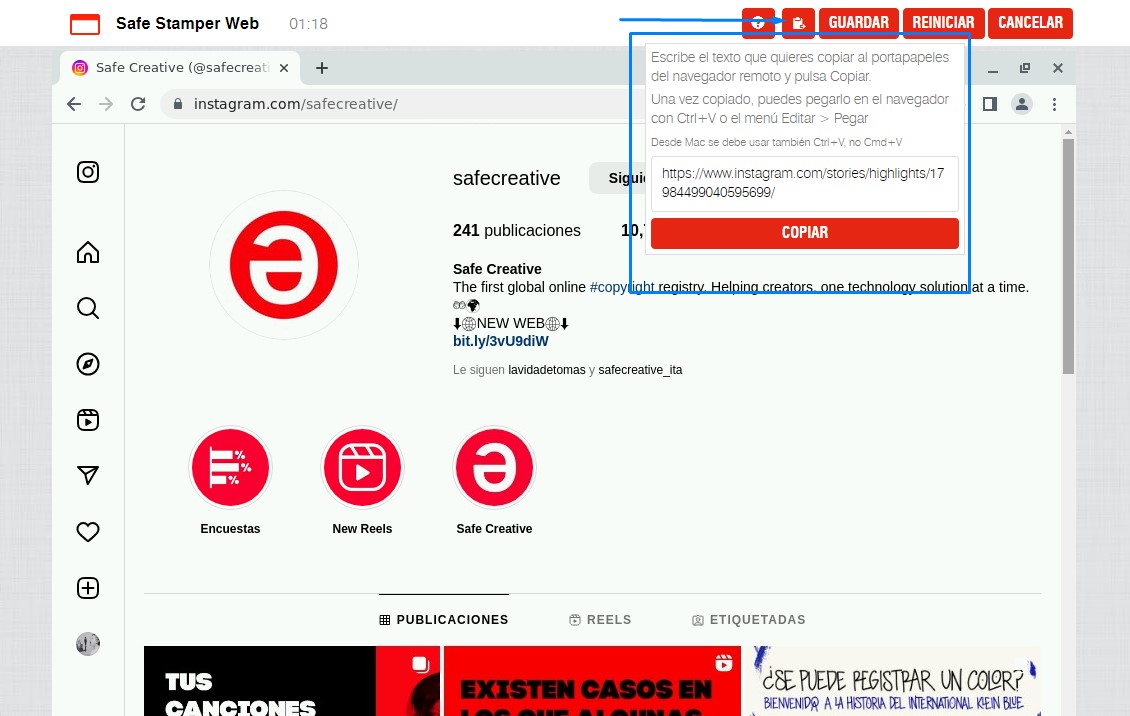Open the TUS CANCIONES post thumbnail
Image resolution: width=1130 pixels, height=716 pixels.
pos(292,681)
